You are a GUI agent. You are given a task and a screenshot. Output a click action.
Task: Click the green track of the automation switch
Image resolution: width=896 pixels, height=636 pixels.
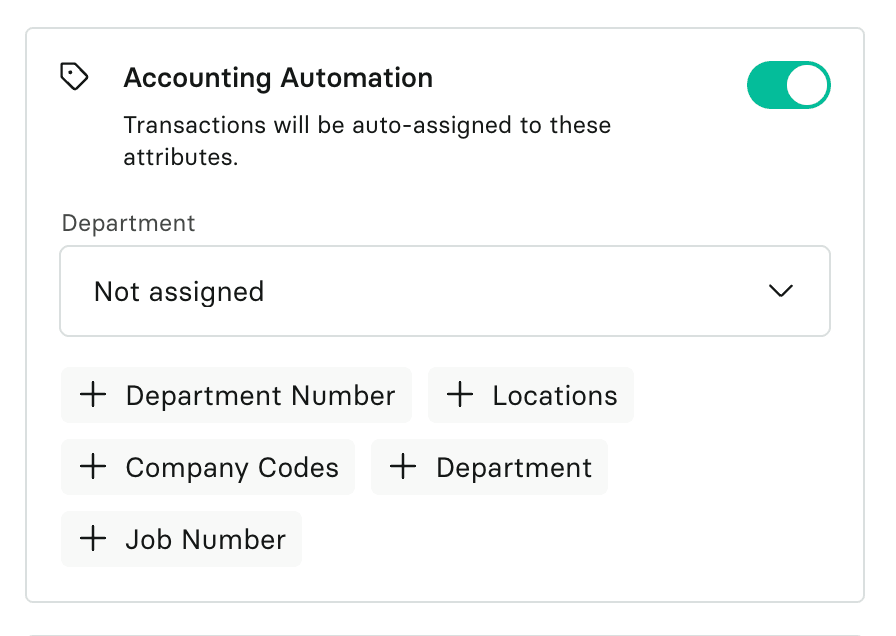click(x=766, y=86)
